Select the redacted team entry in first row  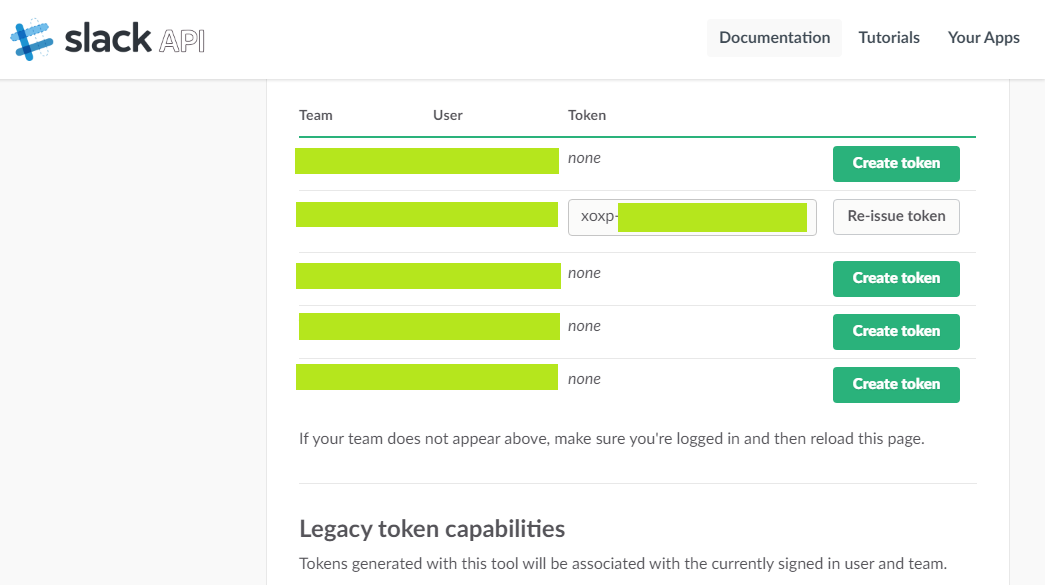click(427, 161)
